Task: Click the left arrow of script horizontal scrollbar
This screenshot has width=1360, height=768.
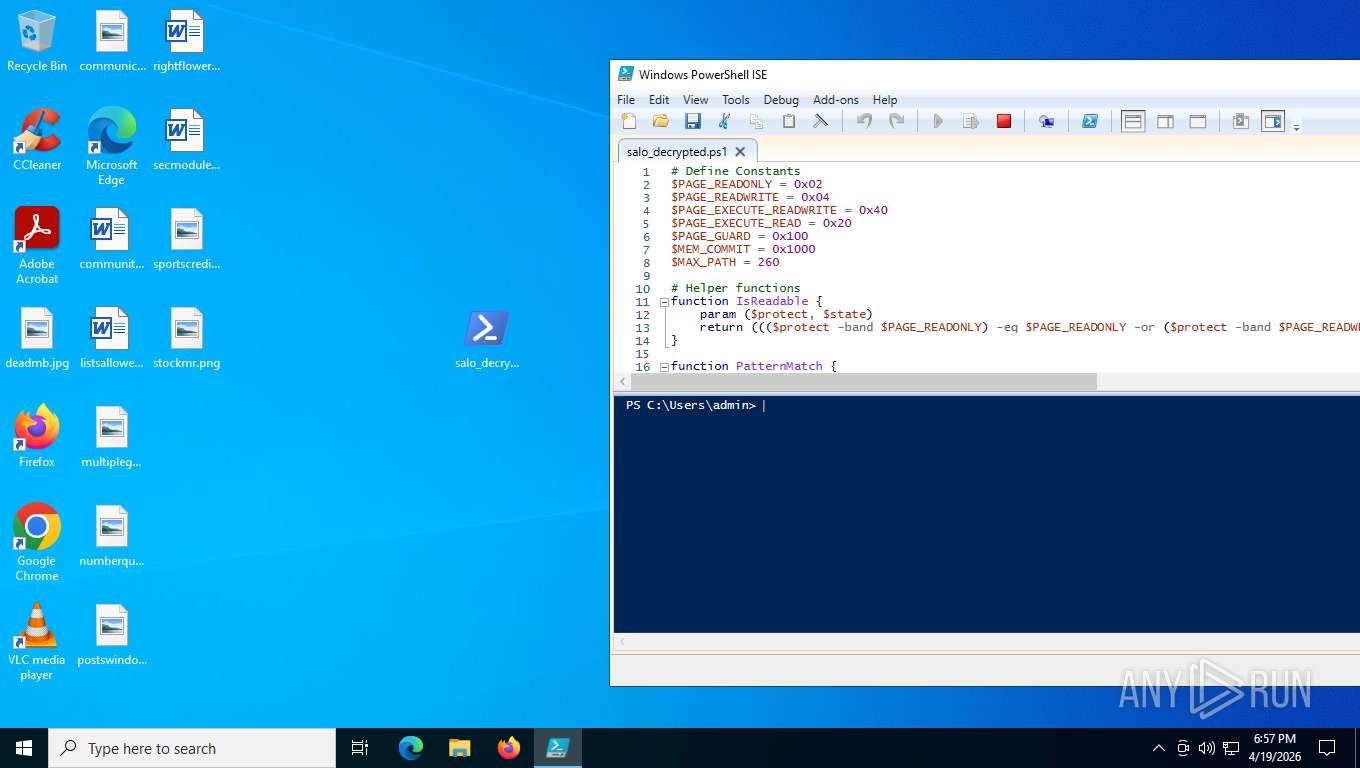Action: 622,382
